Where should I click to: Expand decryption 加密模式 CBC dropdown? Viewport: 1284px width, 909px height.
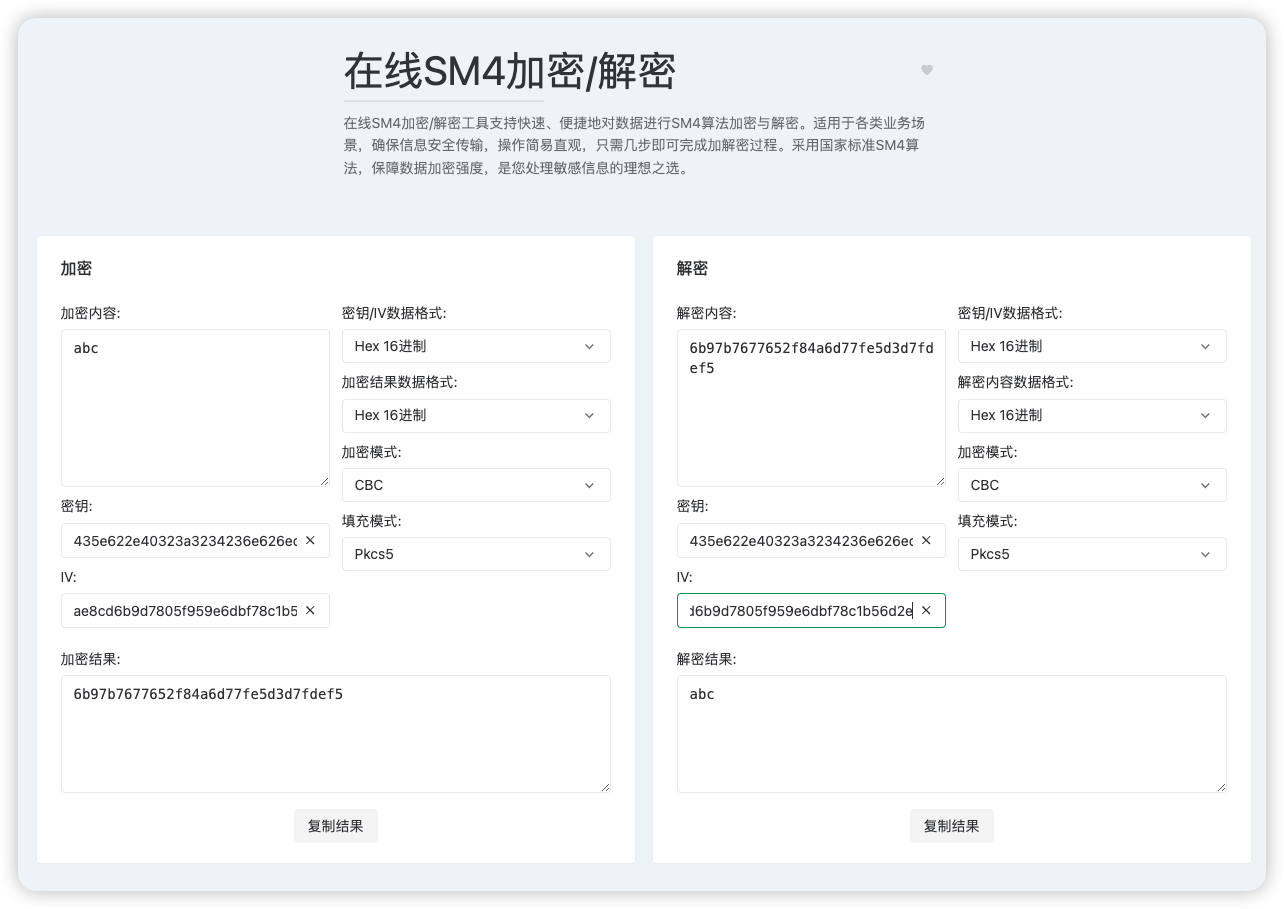[x=1092, y=485]
